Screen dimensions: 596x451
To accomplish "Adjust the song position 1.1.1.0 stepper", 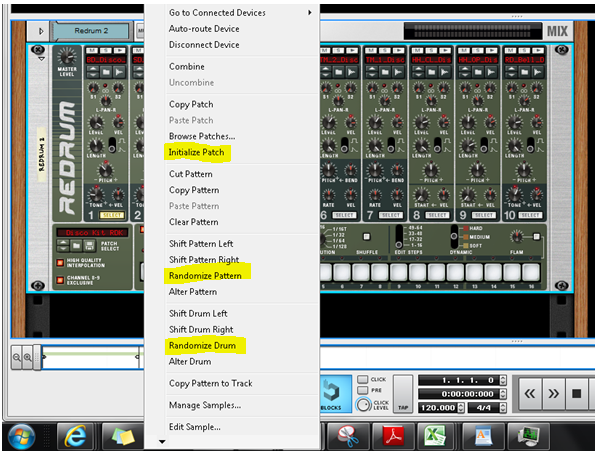I will coord(503,380).
